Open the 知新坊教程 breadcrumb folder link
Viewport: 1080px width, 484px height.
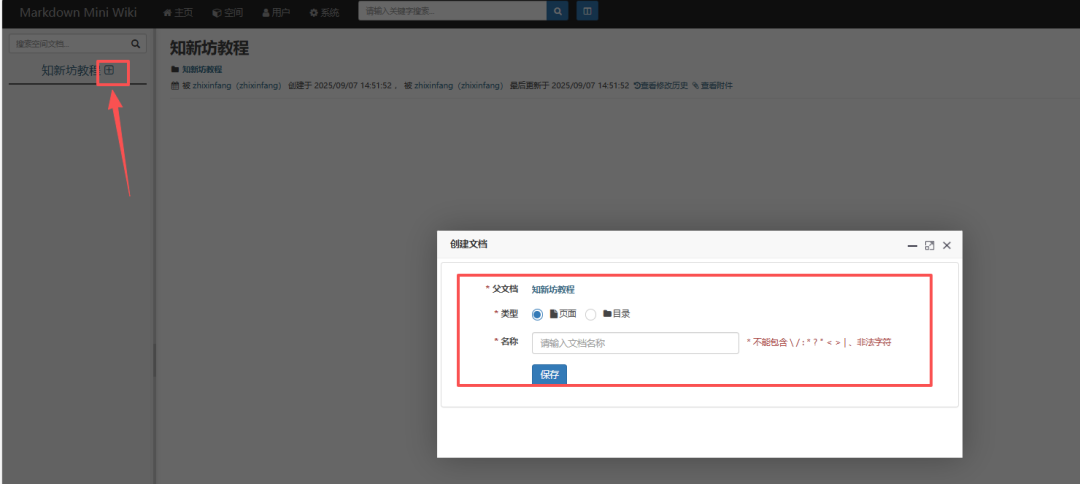pos(202,70)
